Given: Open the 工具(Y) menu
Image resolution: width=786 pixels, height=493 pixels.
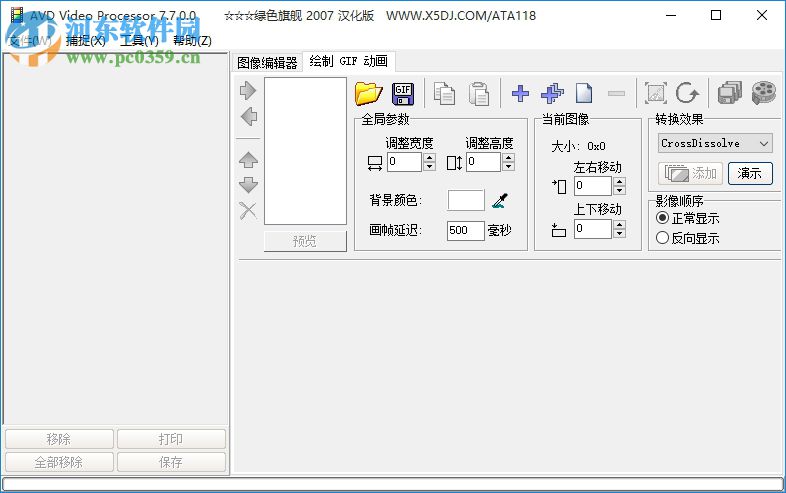Looking at the screenshot, I should point(139,41).
